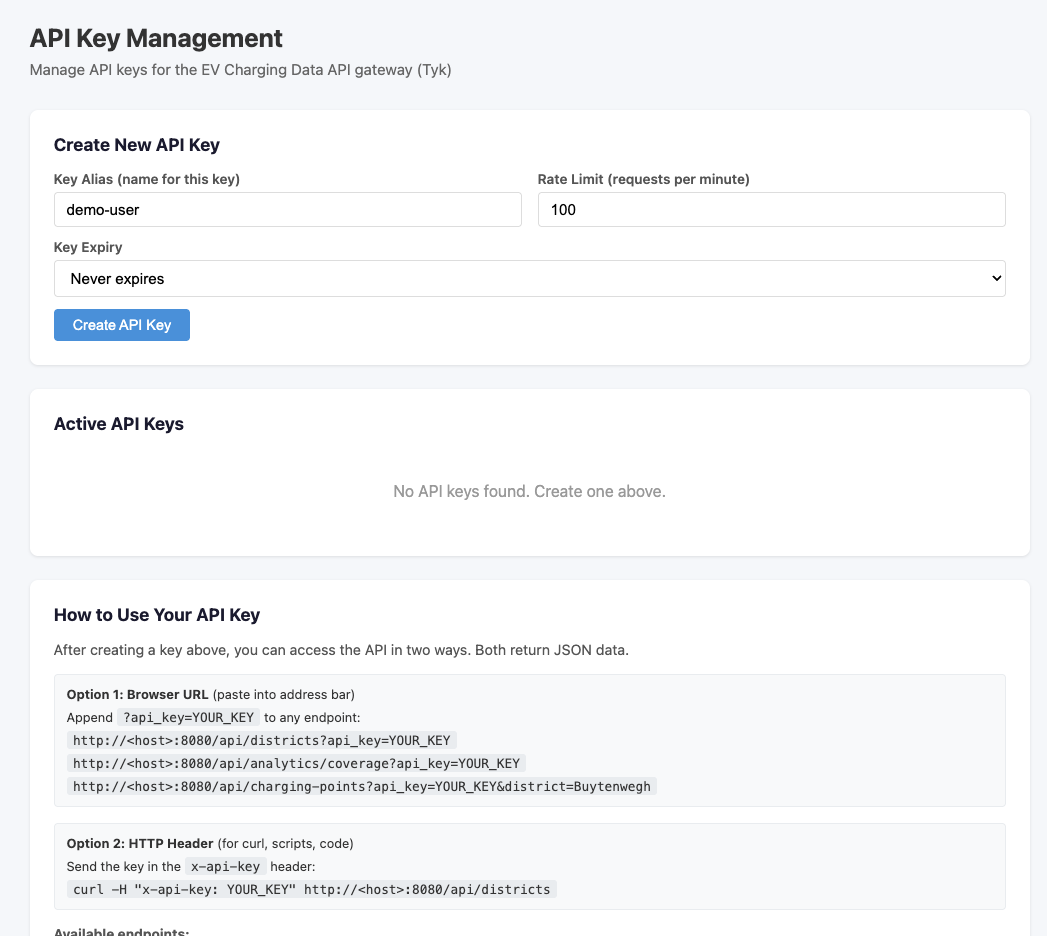Click the Create API Key button
The image size is (1047, 936).
(x=121, y=324)
